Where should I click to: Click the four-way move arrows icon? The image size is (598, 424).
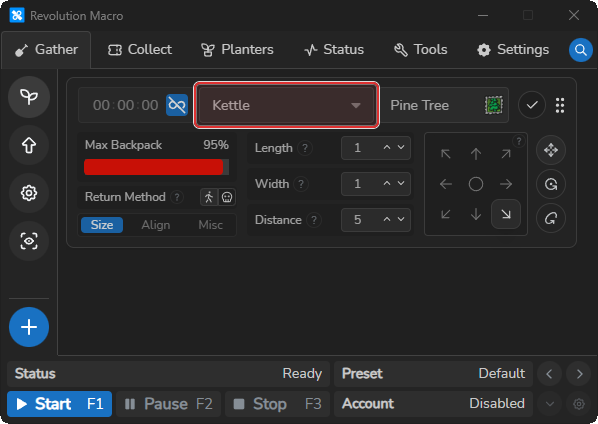click(551, 150)
